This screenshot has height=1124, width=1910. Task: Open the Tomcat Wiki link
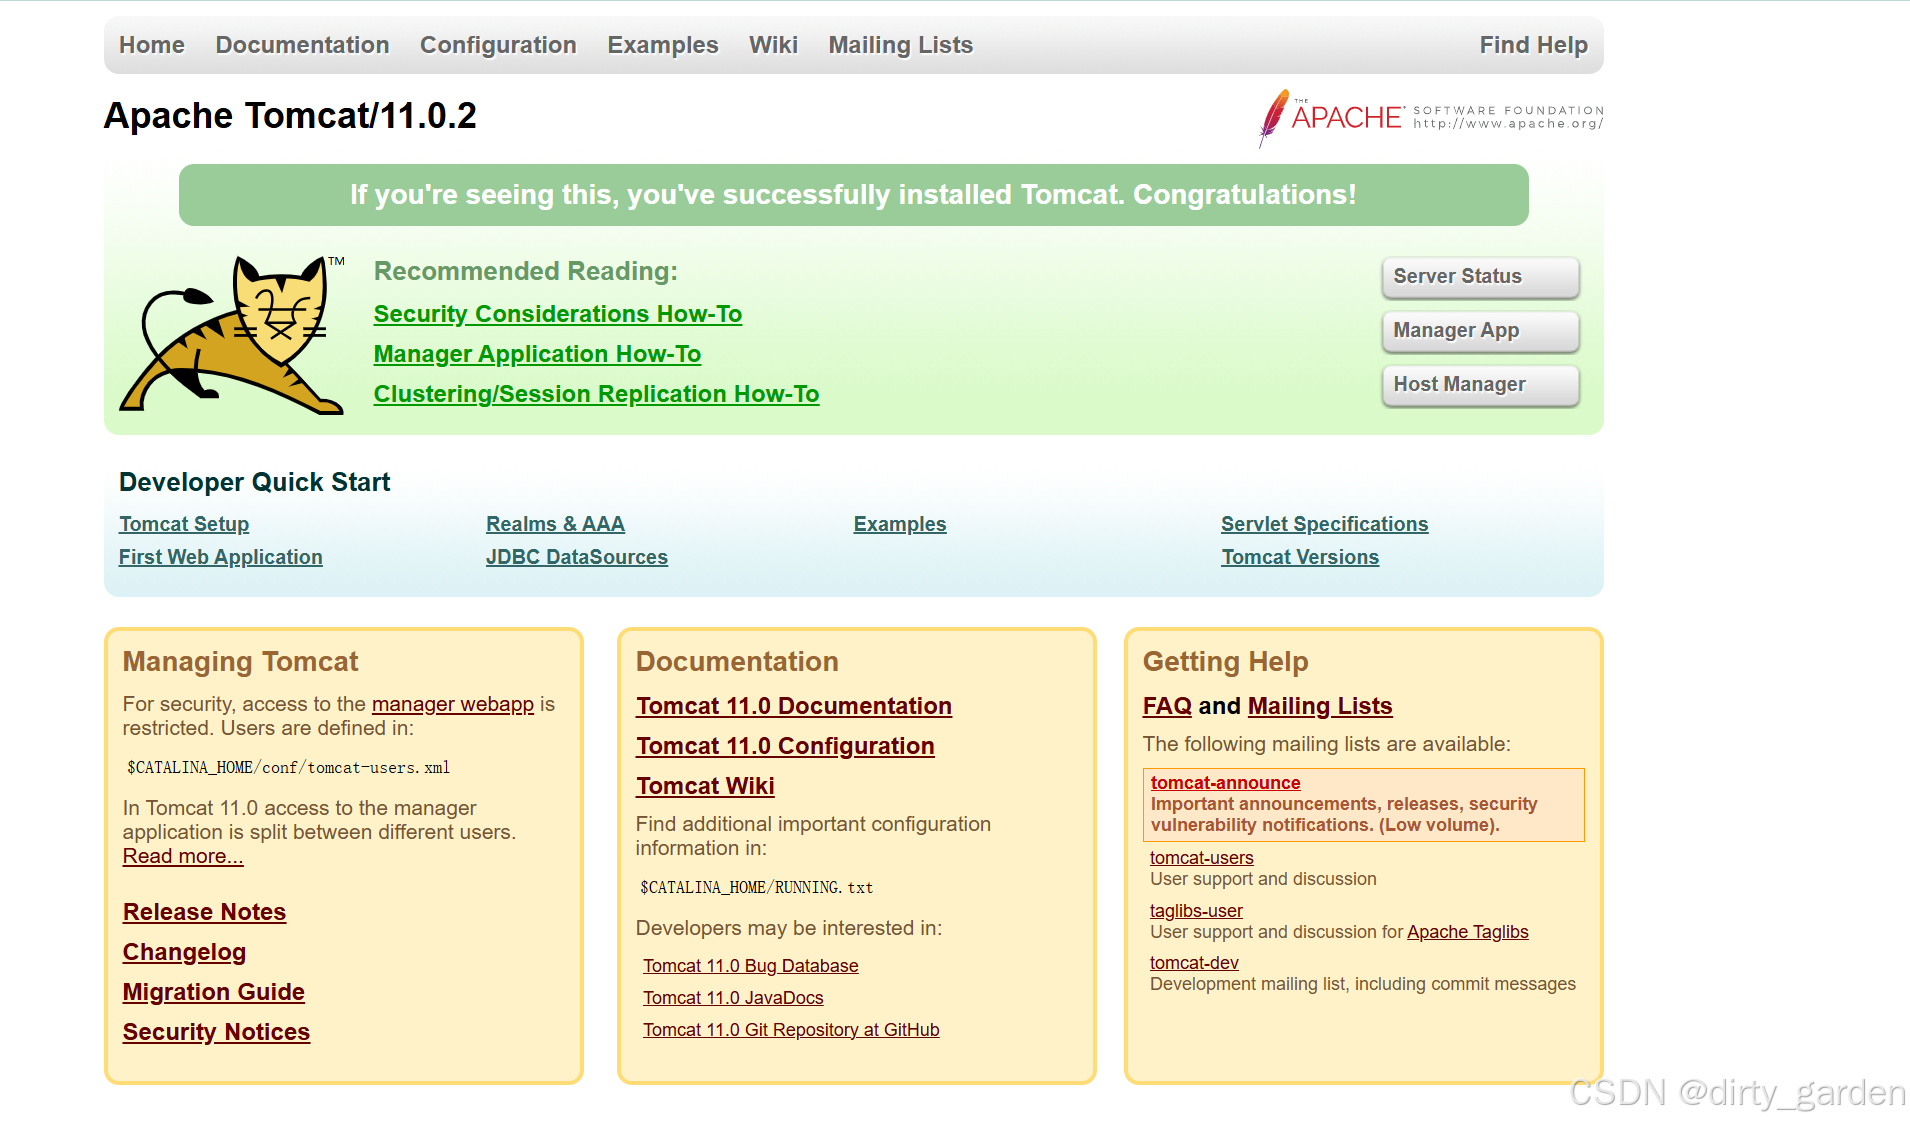[705, 786]
